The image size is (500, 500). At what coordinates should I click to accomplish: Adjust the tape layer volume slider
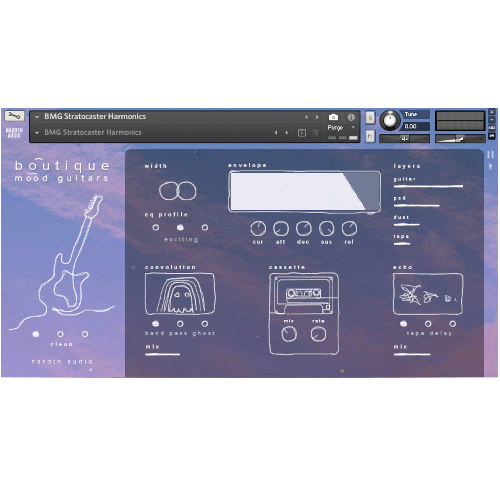(x=402, y=244)
